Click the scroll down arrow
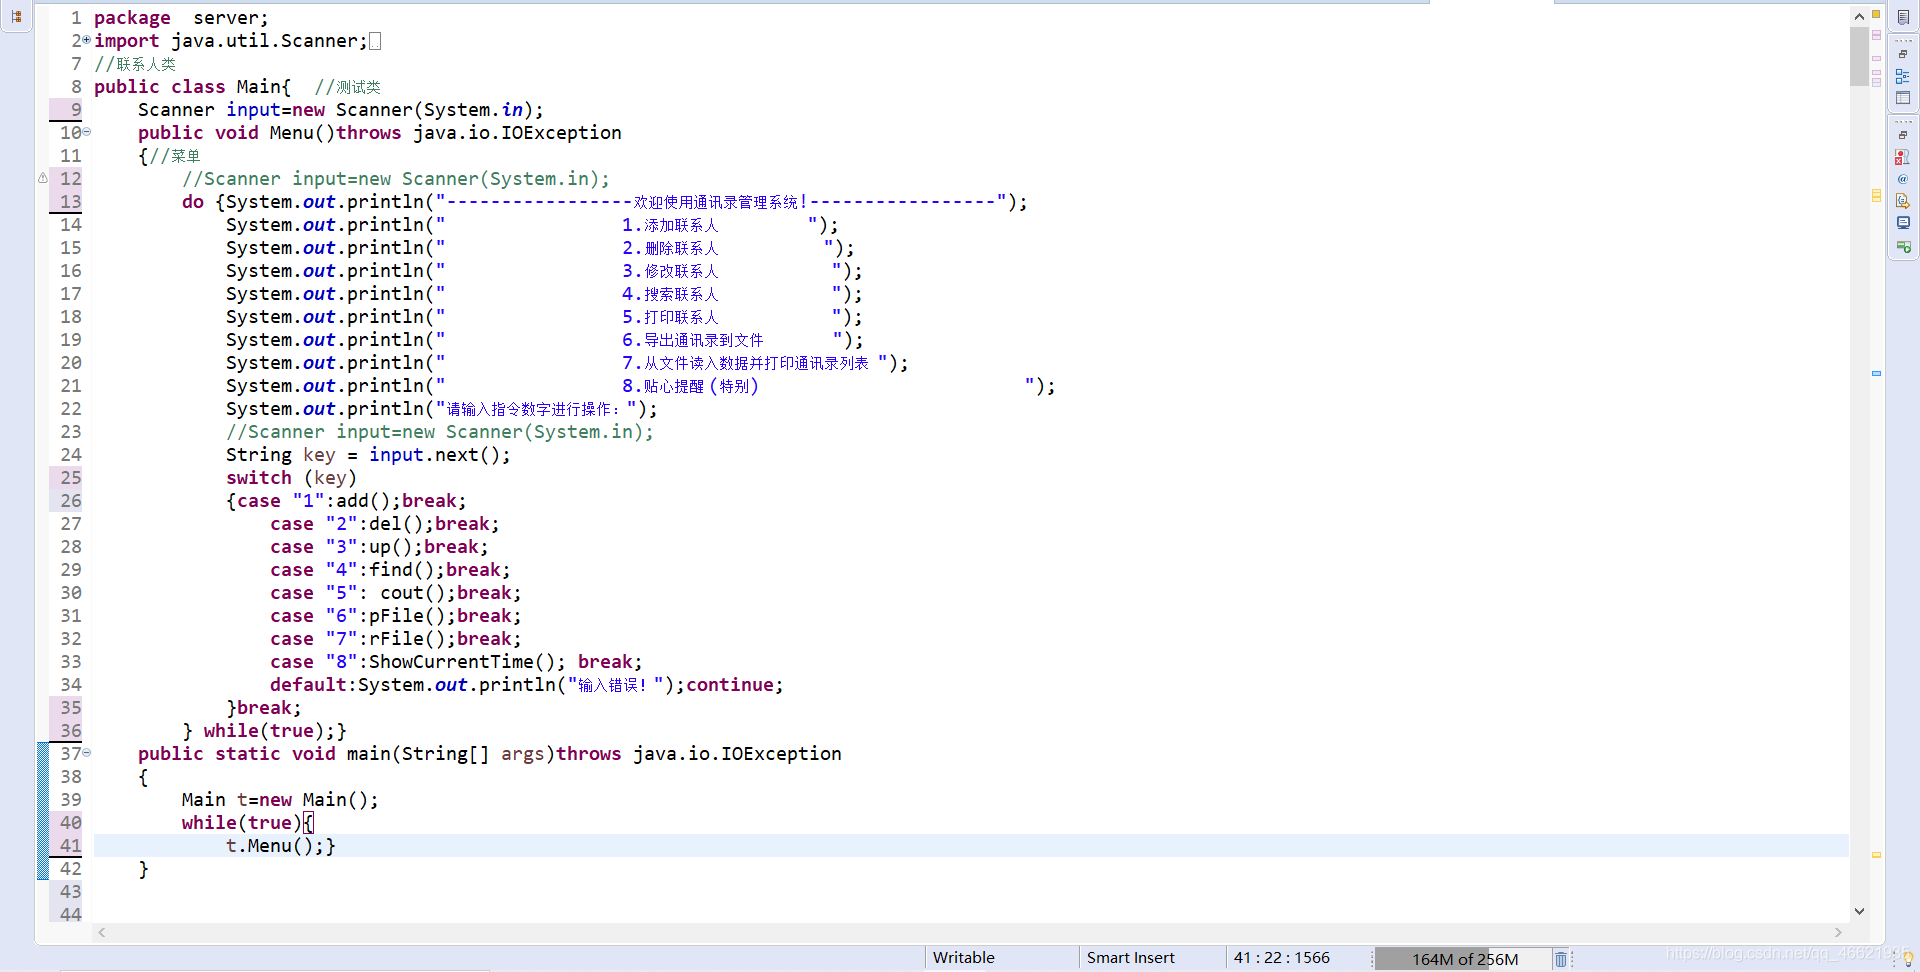 click(x=1859, y=911)
